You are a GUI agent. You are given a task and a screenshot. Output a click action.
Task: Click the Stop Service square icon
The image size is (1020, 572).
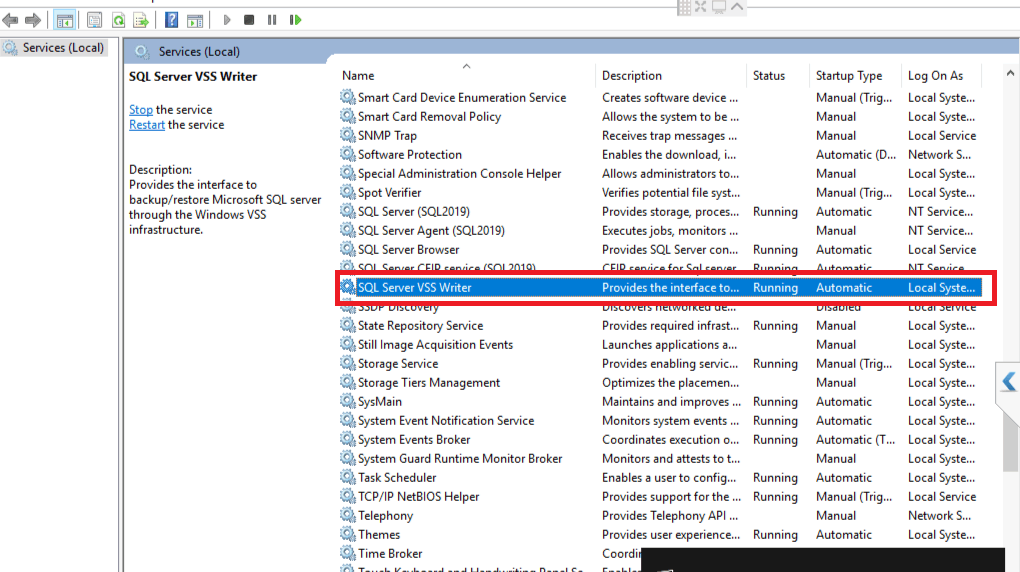click(248, 20)
